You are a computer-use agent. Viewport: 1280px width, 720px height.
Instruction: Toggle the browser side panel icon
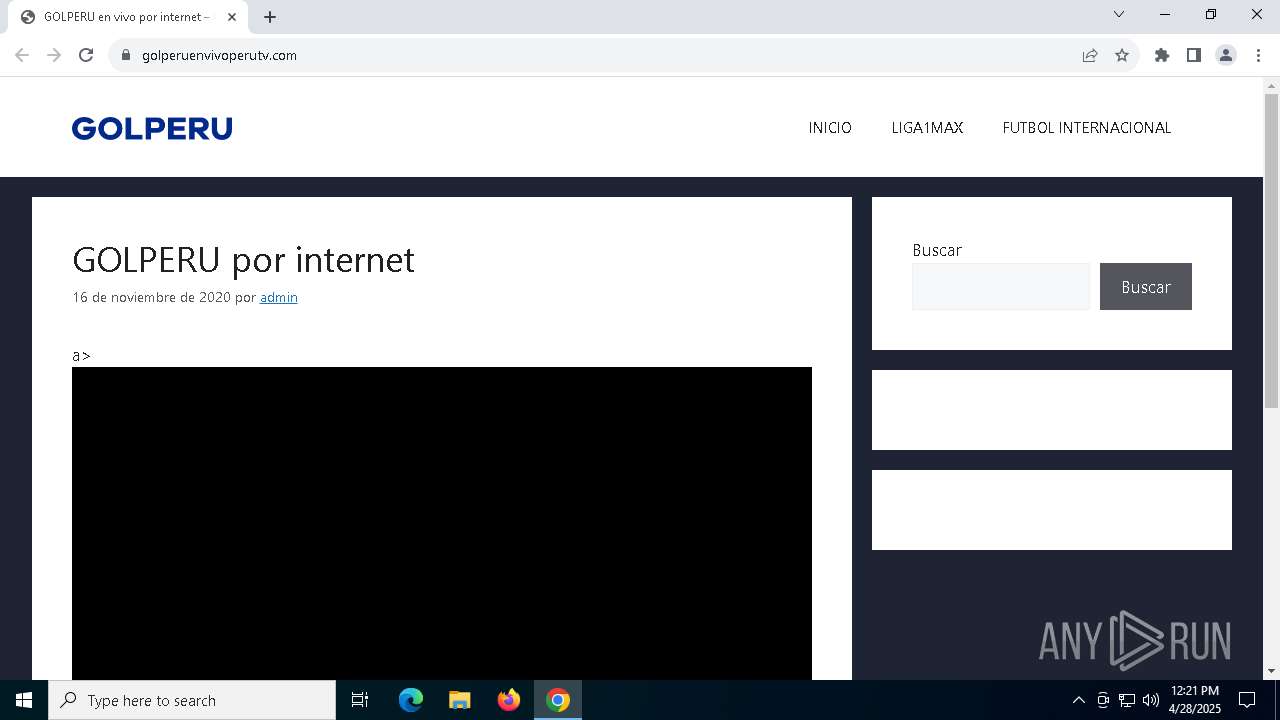tap(1194, 55)
